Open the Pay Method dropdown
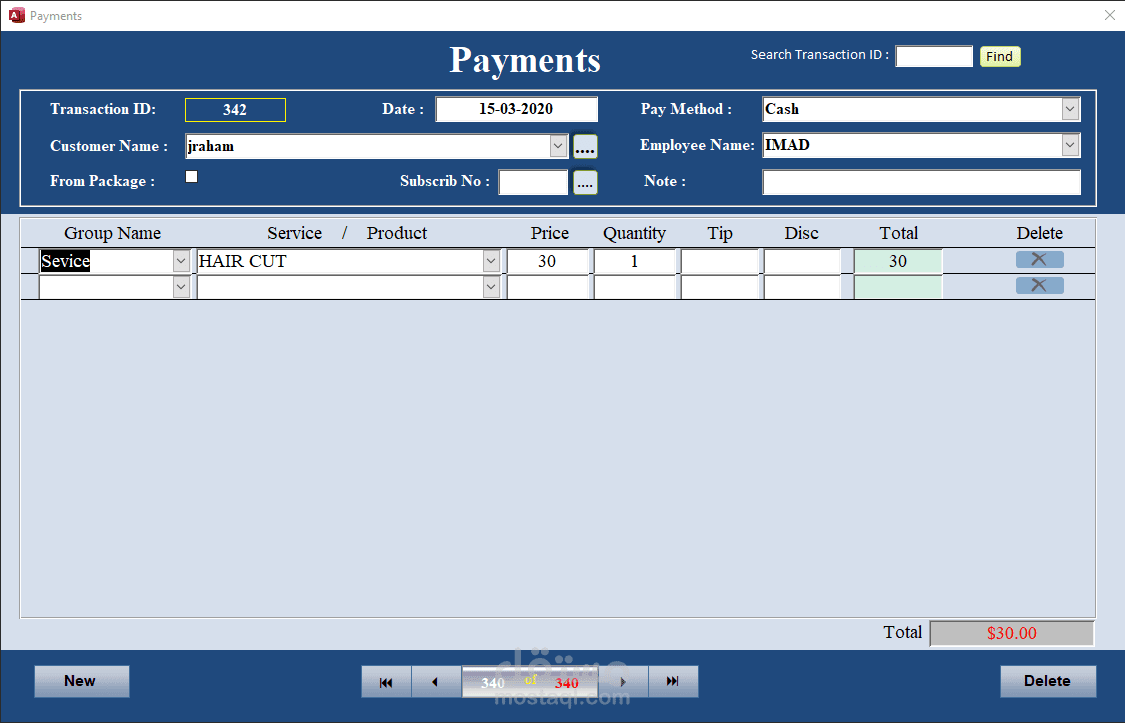This screenshot has height=723, width=1125. point(1070,109)
